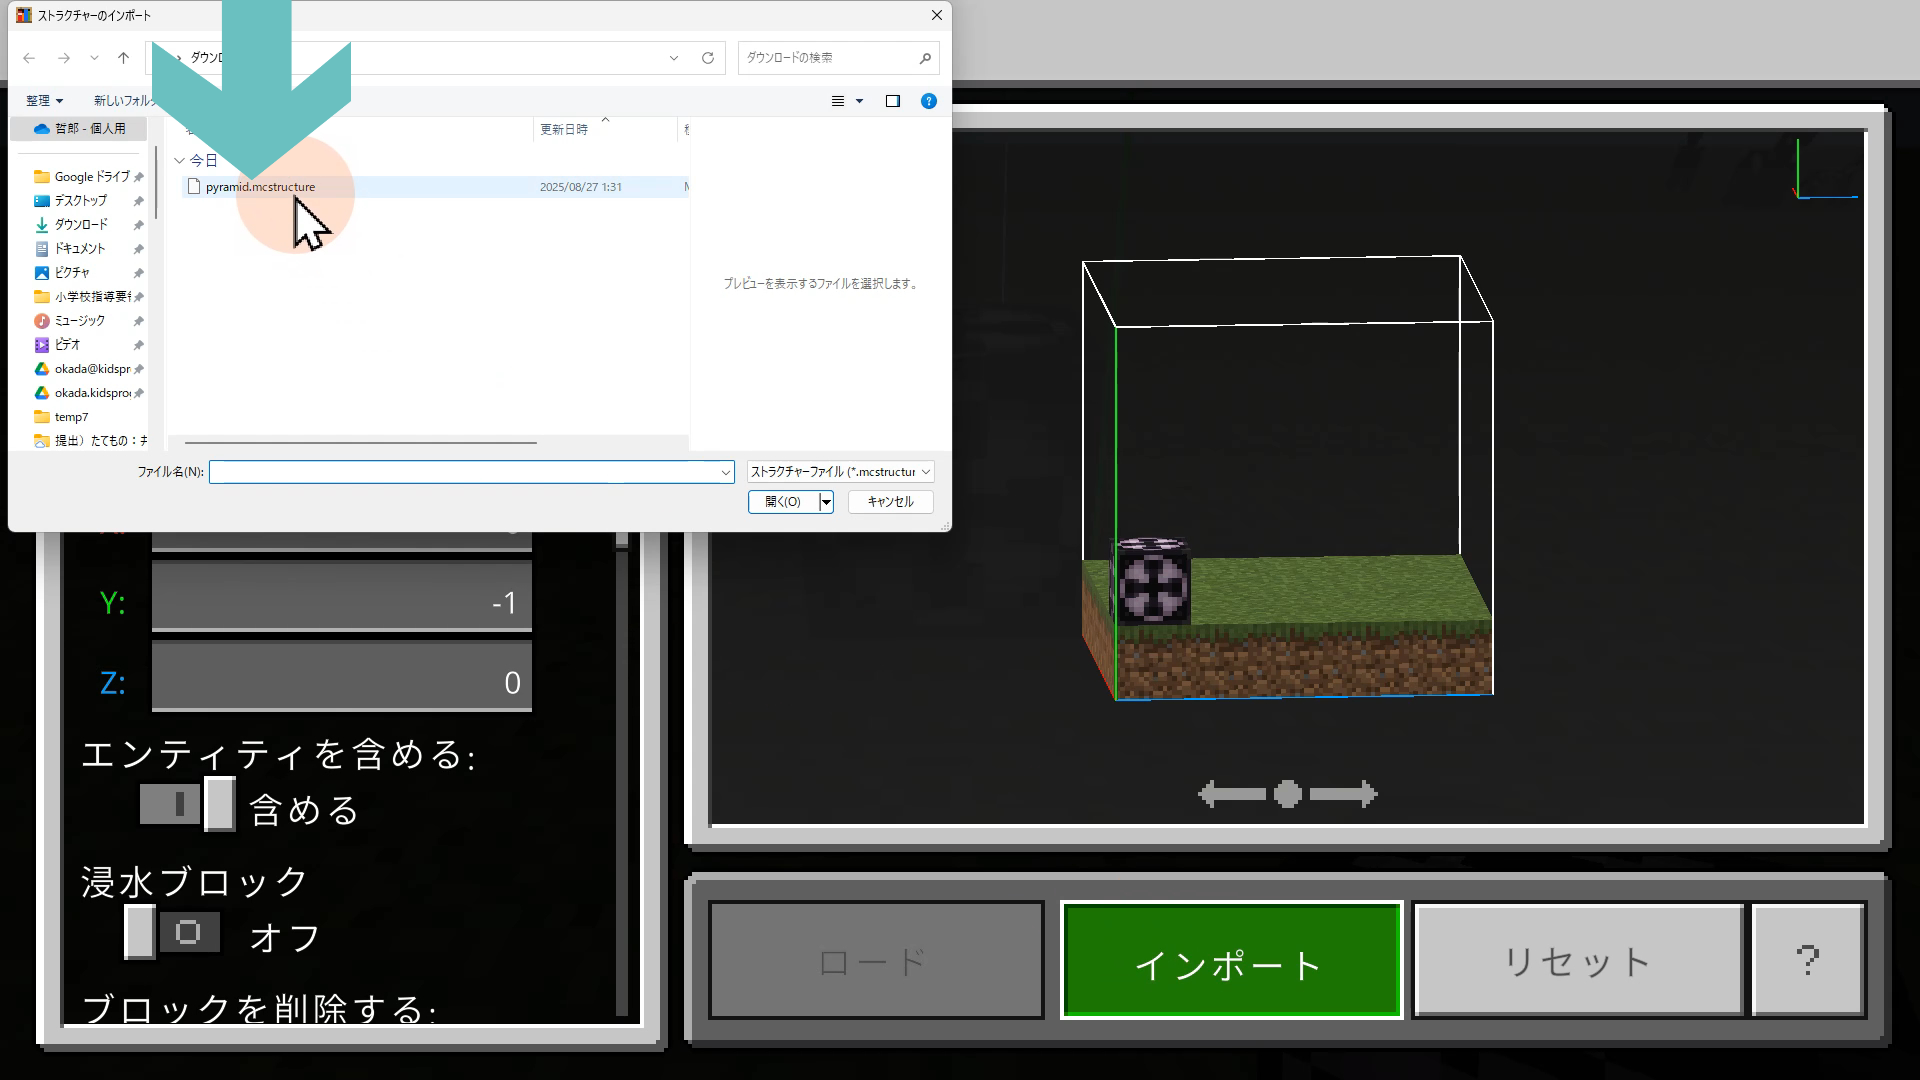Select the pyramid.mcstructure file
The image size is (1920, 1080).
[x=260, y=187]
